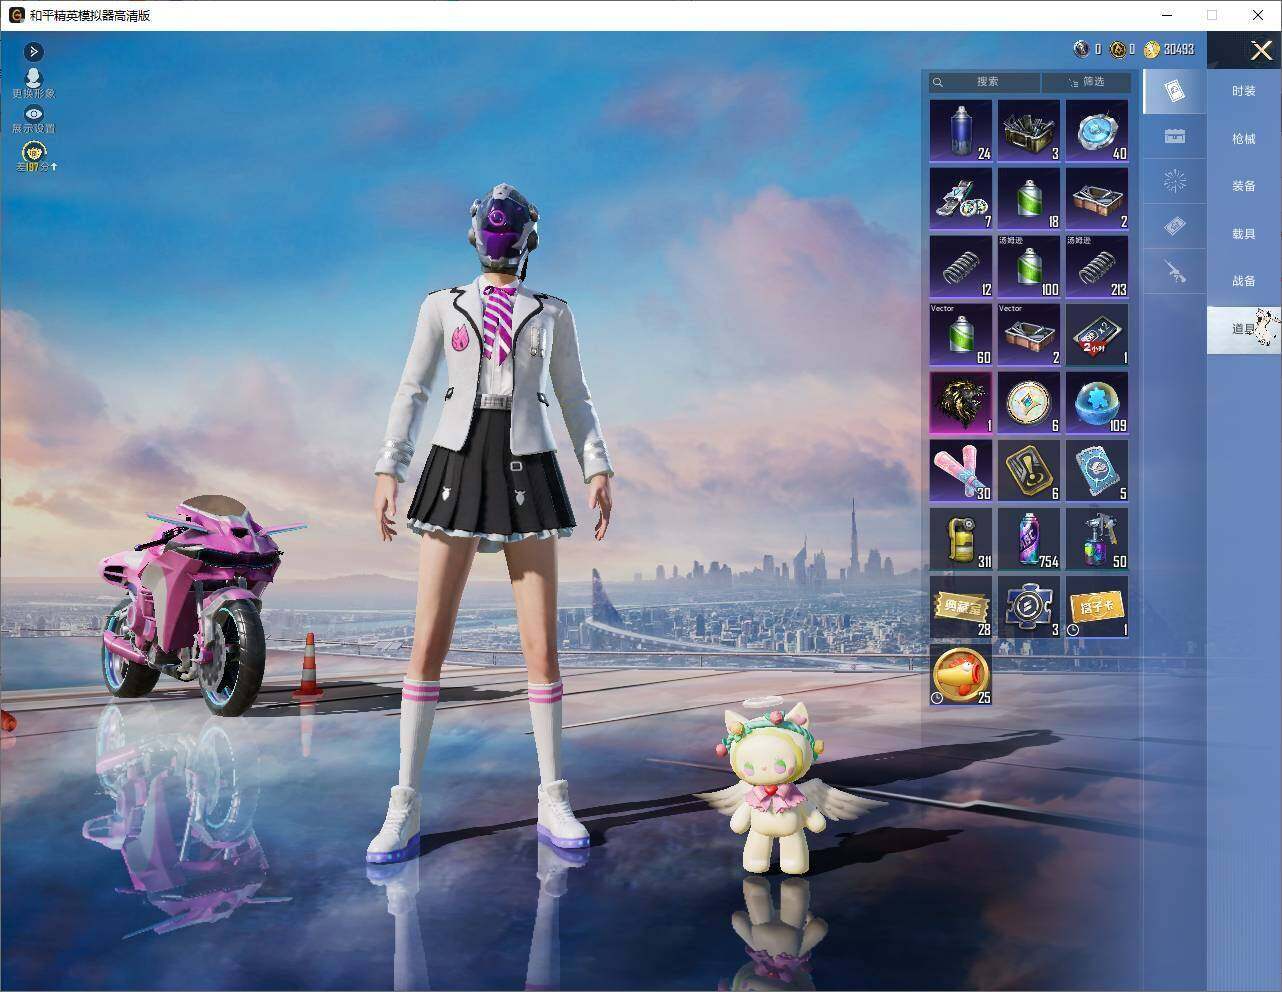Viewport: 1282px width, 992px height.
Task: Select the rifle sub-category icon
Action: (x=1175, y=271)
